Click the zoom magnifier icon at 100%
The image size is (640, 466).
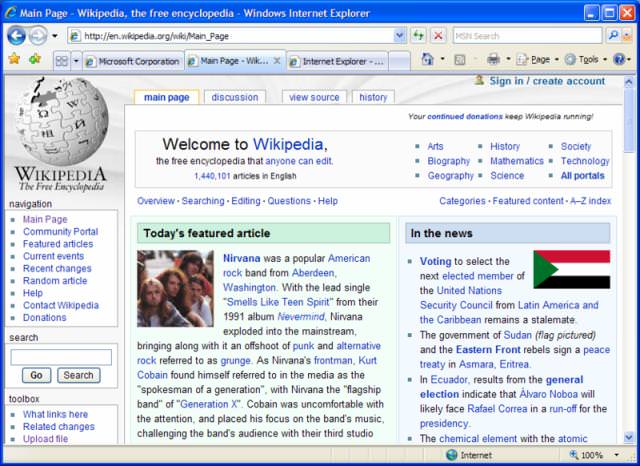[x=574, y=455]
